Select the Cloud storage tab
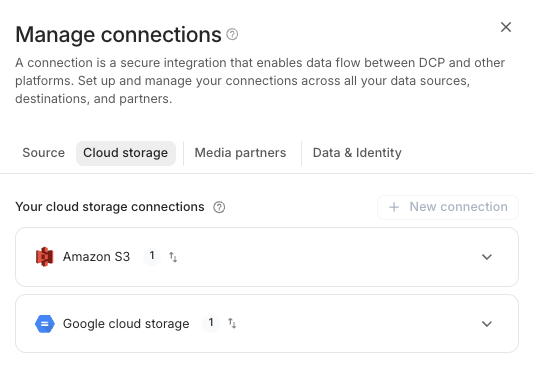This screenshot has height=392, width=533. coord(126,153)
